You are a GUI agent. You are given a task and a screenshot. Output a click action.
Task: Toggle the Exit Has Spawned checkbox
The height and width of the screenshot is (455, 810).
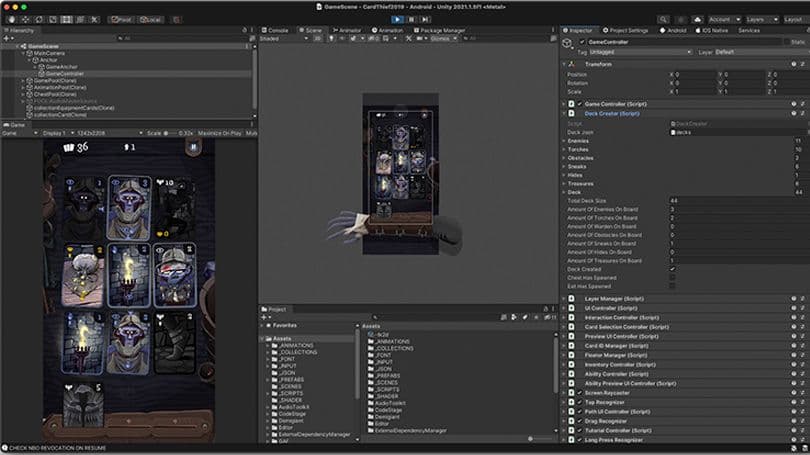(x=673, y=286)
